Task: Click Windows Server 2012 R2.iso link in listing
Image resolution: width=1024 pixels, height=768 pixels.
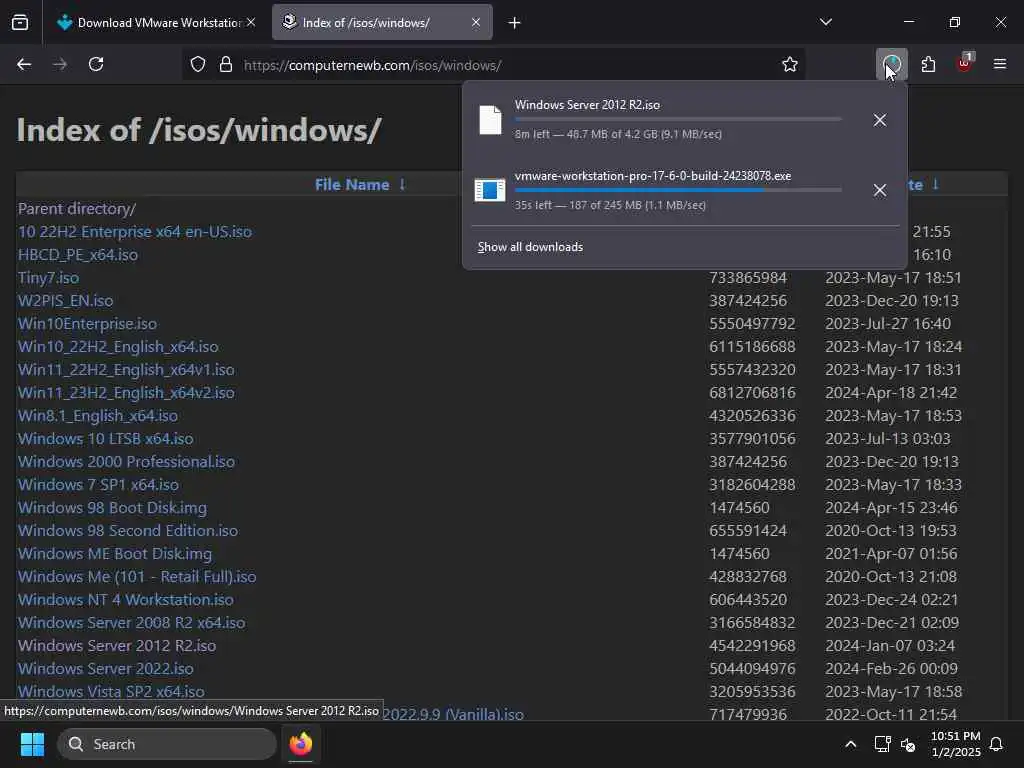Action: (117, 645)
